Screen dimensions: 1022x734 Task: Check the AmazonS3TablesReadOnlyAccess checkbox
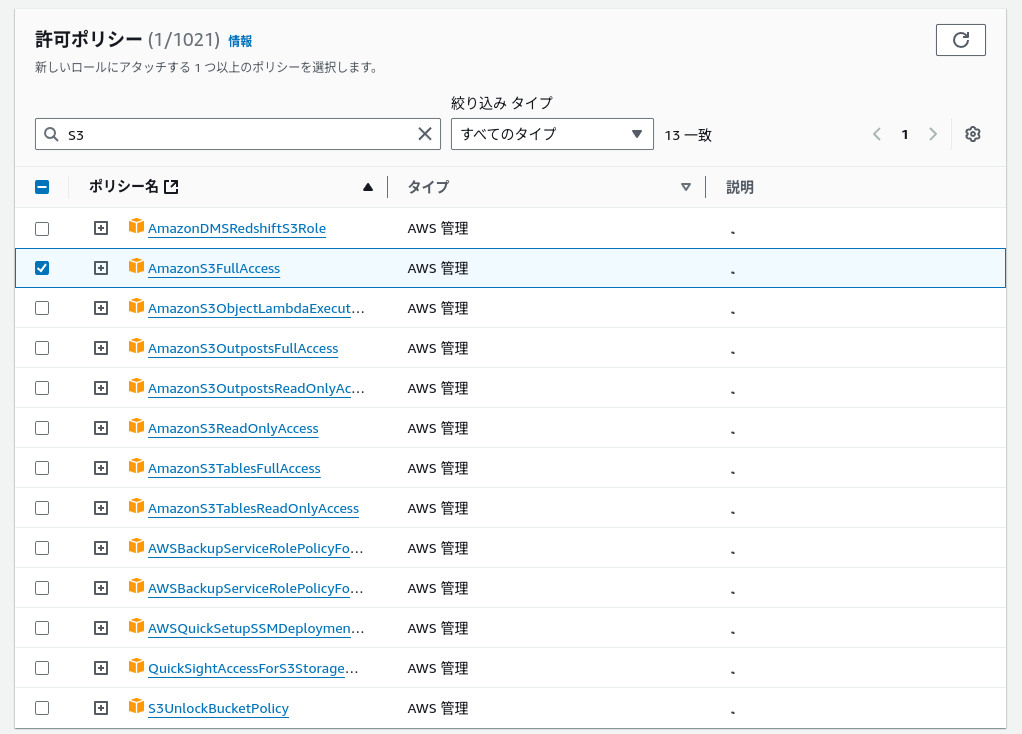point(42,508)
